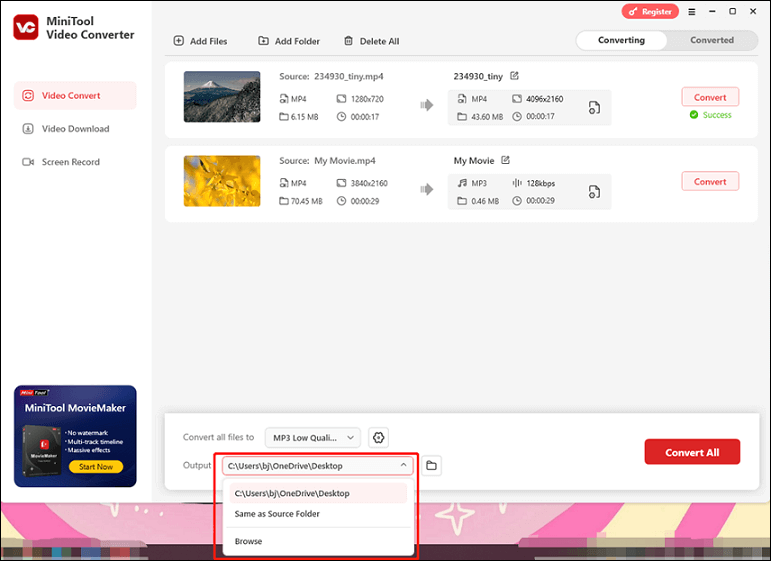
Task: Click the 70.45 MB source size
Action: [x=306, y=201]
